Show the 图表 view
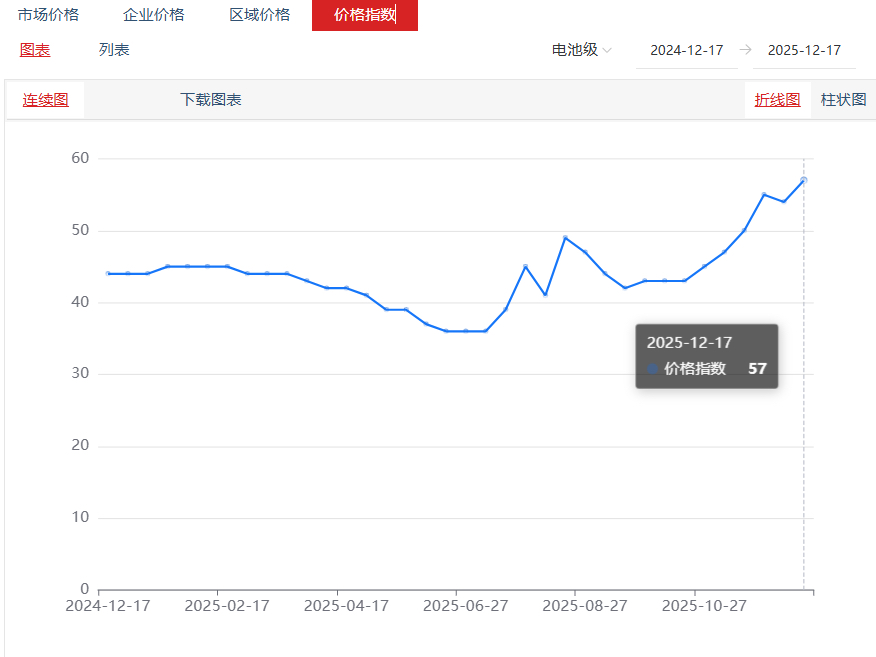This screenshot has height=657, width=876. click(35, 50)
